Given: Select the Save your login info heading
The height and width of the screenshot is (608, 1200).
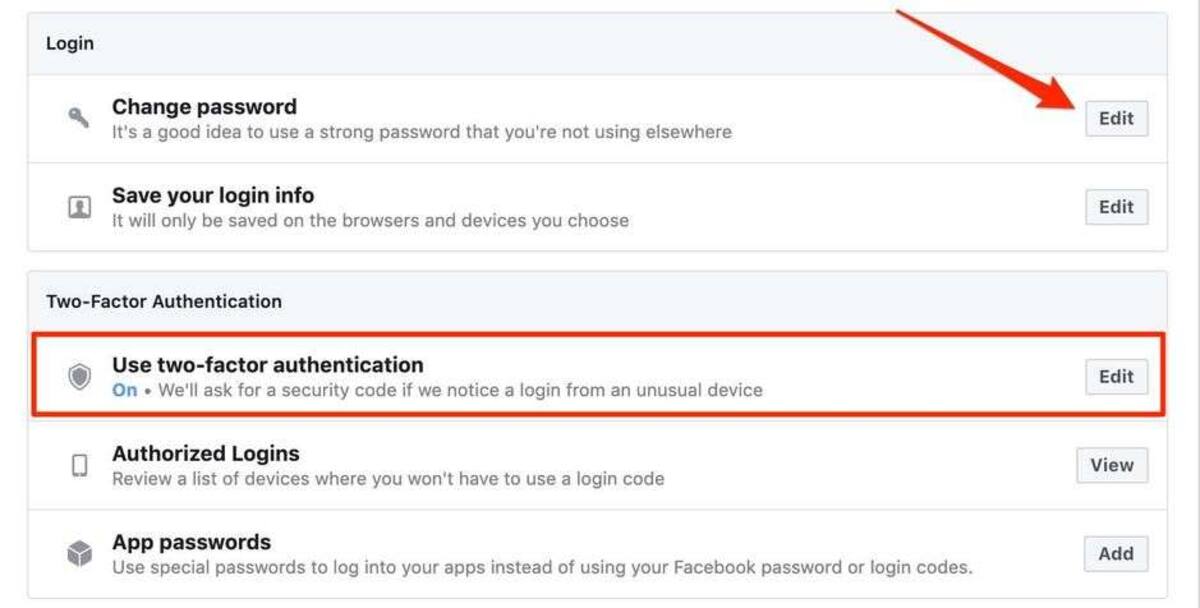Looking at the screenshot, I should tap(213, 195).
